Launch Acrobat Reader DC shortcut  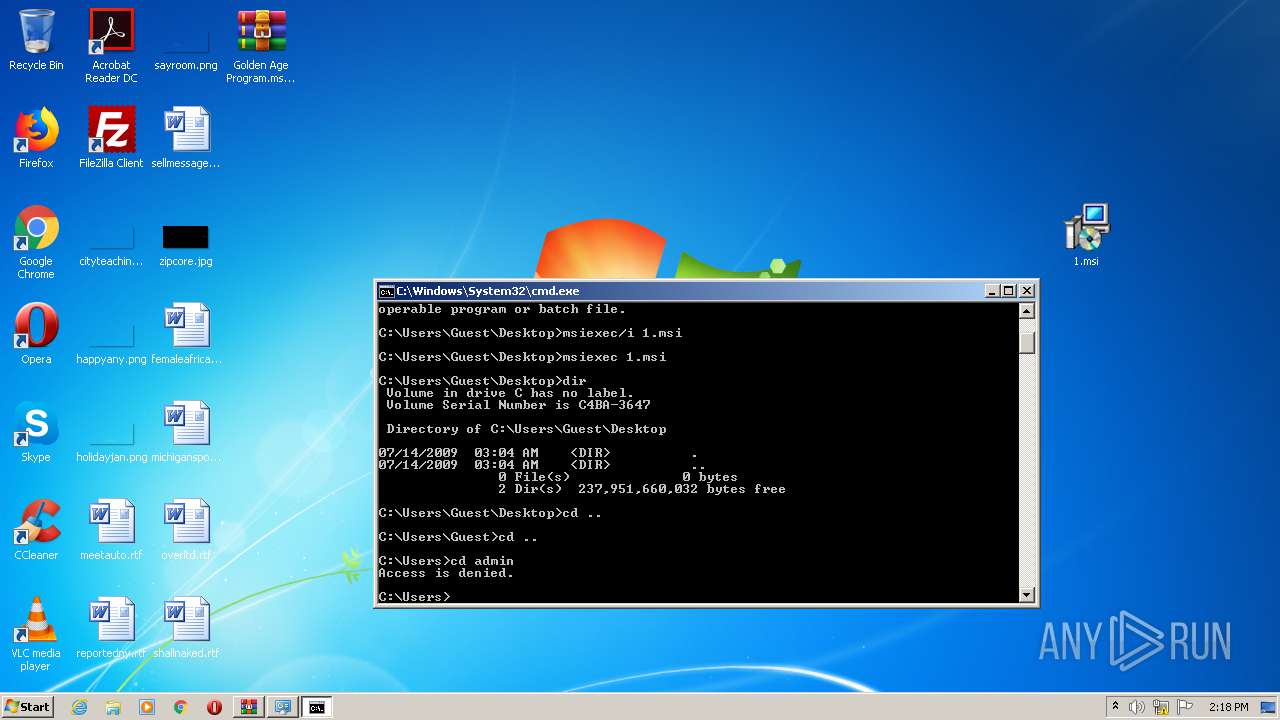click(111, 46)
